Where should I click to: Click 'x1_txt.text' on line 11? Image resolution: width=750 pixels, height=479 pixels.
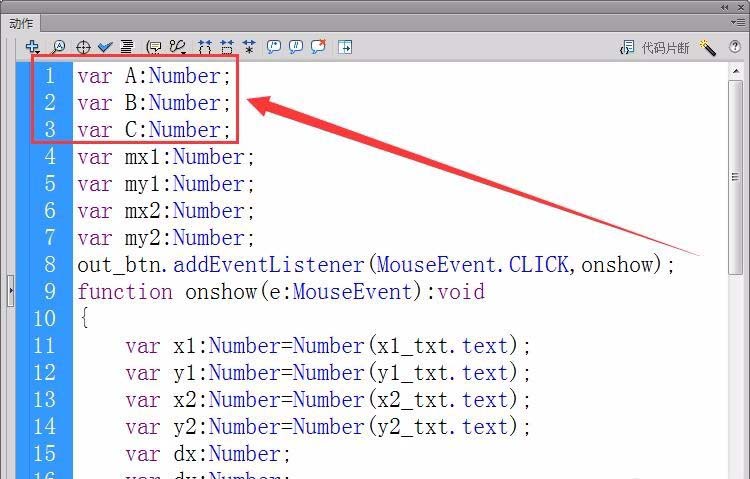tap(442, 346)
